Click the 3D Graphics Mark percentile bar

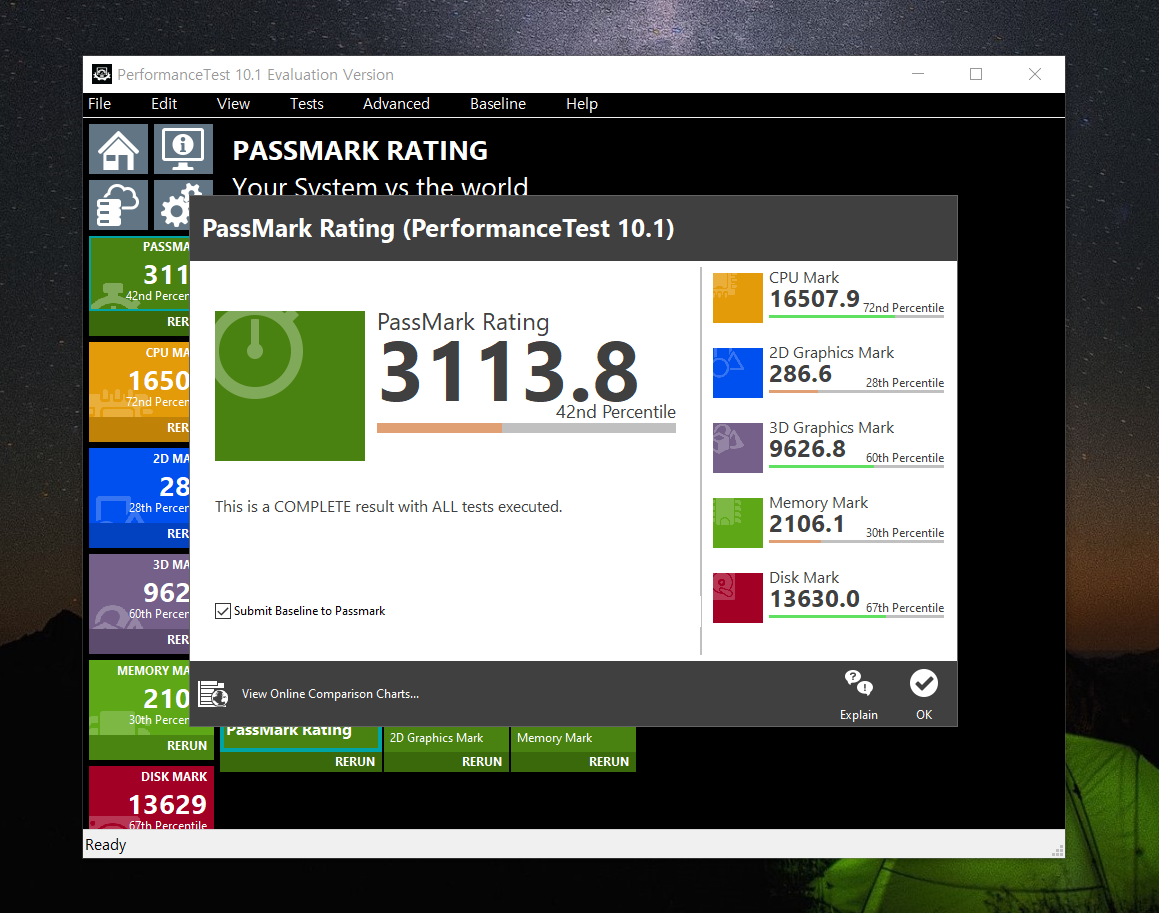pos(857,466)
